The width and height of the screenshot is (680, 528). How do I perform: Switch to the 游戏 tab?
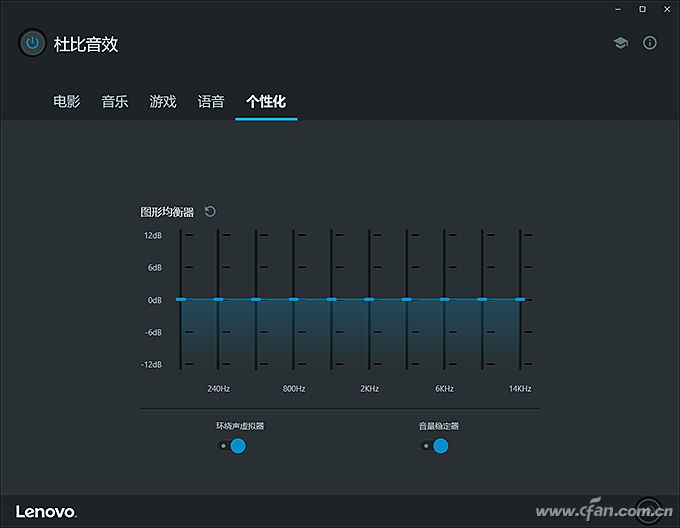click(x=163, y=101)
